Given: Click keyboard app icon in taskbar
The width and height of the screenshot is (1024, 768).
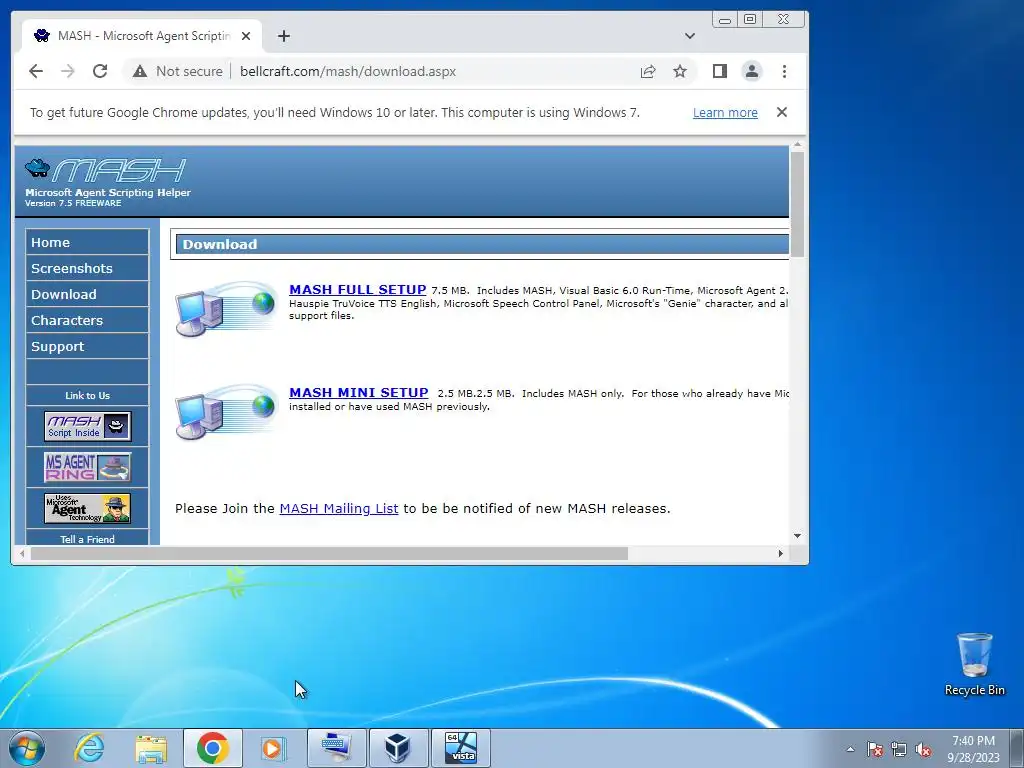Looking at the screenshot, I should click(x=336, y=748).
